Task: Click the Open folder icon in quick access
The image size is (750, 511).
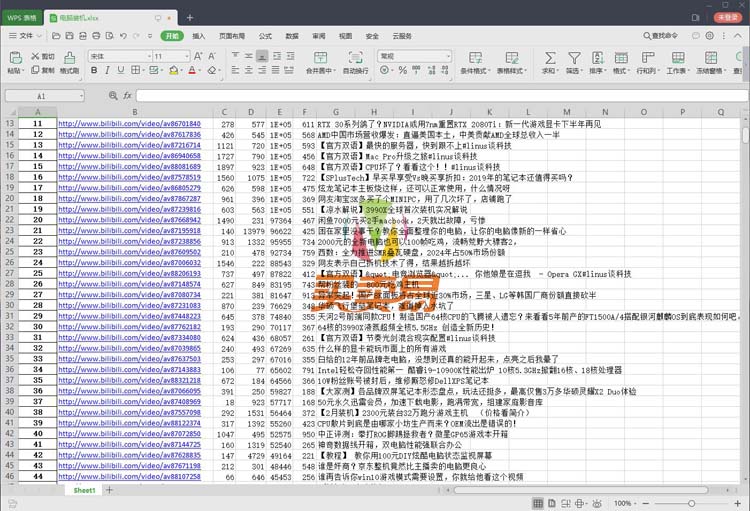Action: pyautogui.click(x=56, y=36)
